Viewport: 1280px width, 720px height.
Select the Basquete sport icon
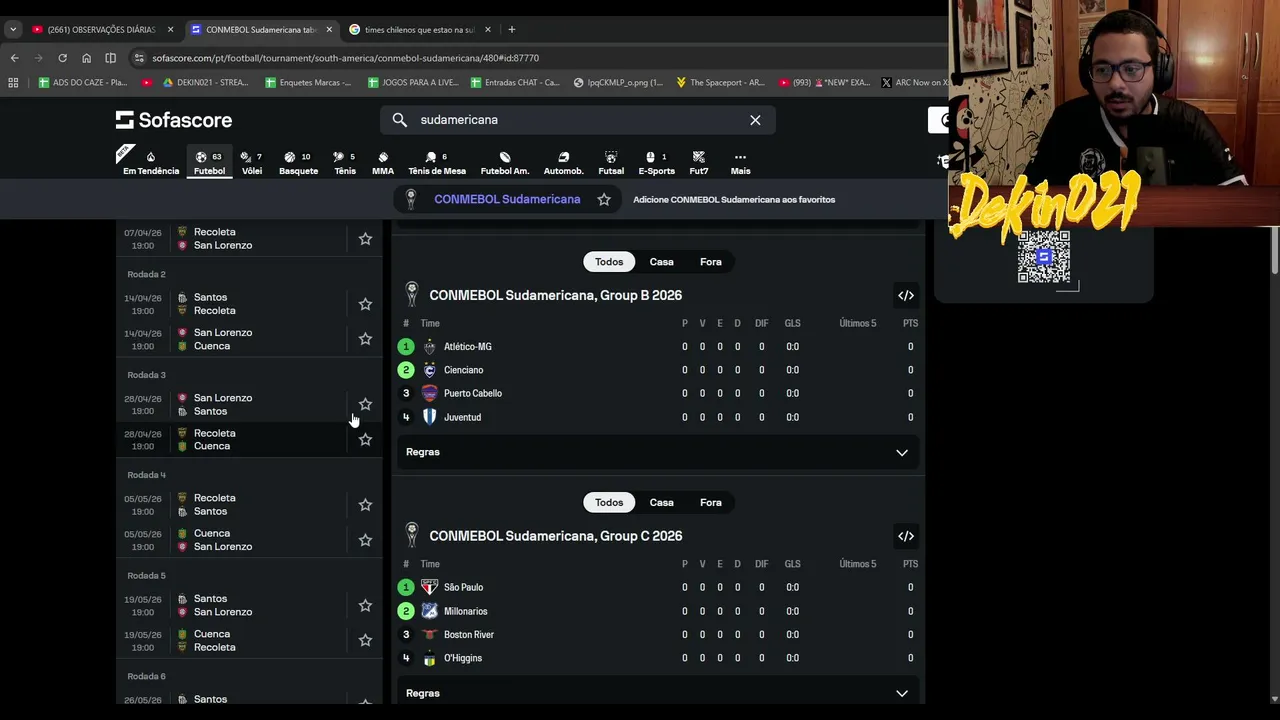(298, 163)
